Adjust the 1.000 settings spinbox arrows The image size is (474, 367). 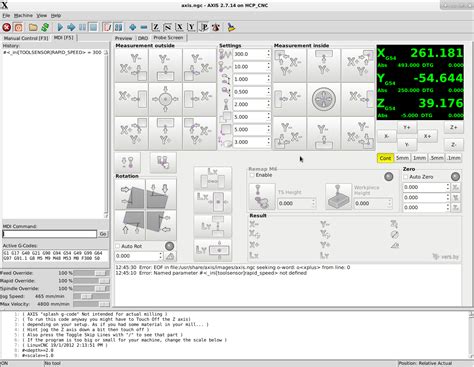[268, 79]
